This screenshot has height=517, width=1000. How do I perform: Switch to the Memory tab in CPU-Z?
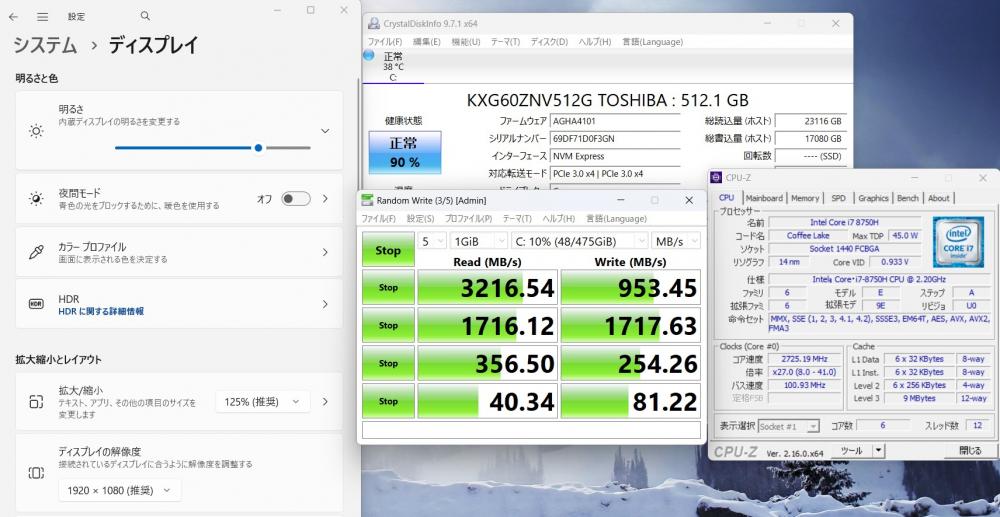click(805, 198)
